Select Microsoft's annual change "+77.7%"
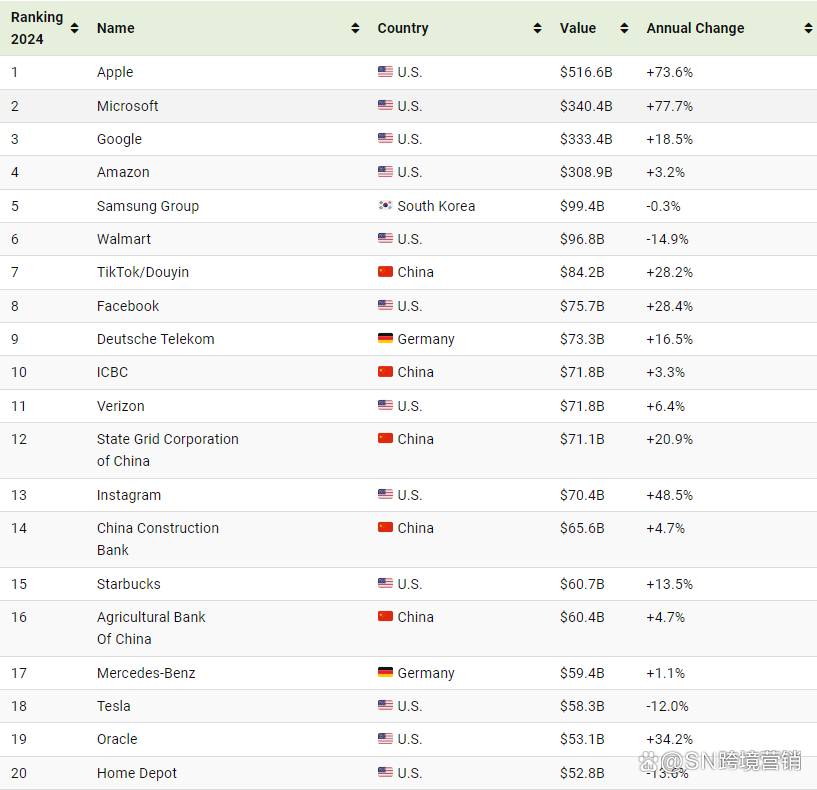Viewport: 817px width, 790px height. click(670, 106)
